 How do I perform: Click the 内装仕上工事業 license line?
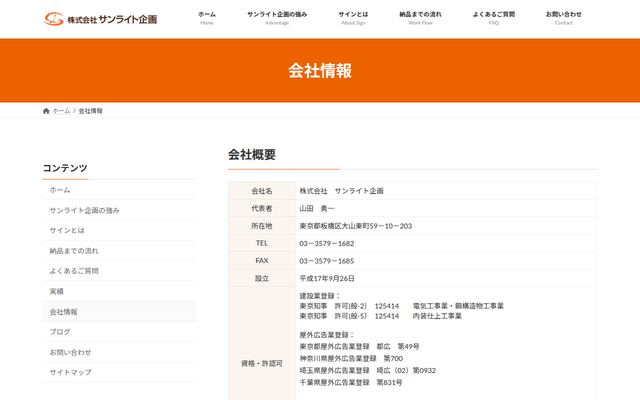380,316
